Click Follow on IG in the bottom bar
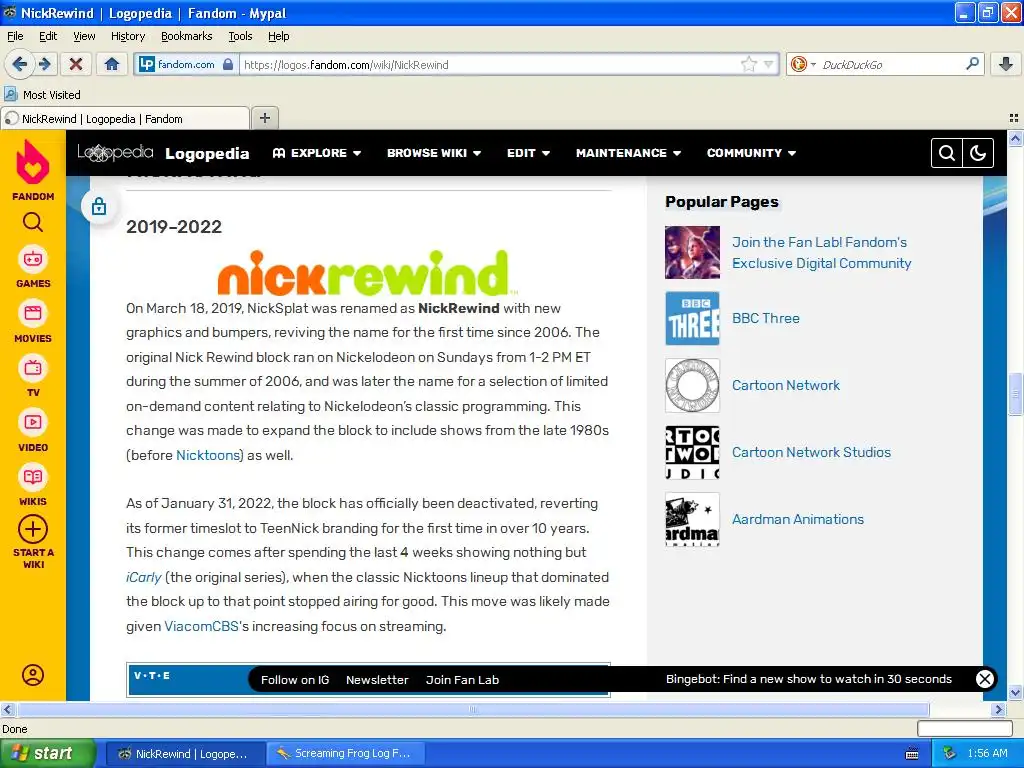This screenshot has height=768, width=1024. (x=295, y=680)
